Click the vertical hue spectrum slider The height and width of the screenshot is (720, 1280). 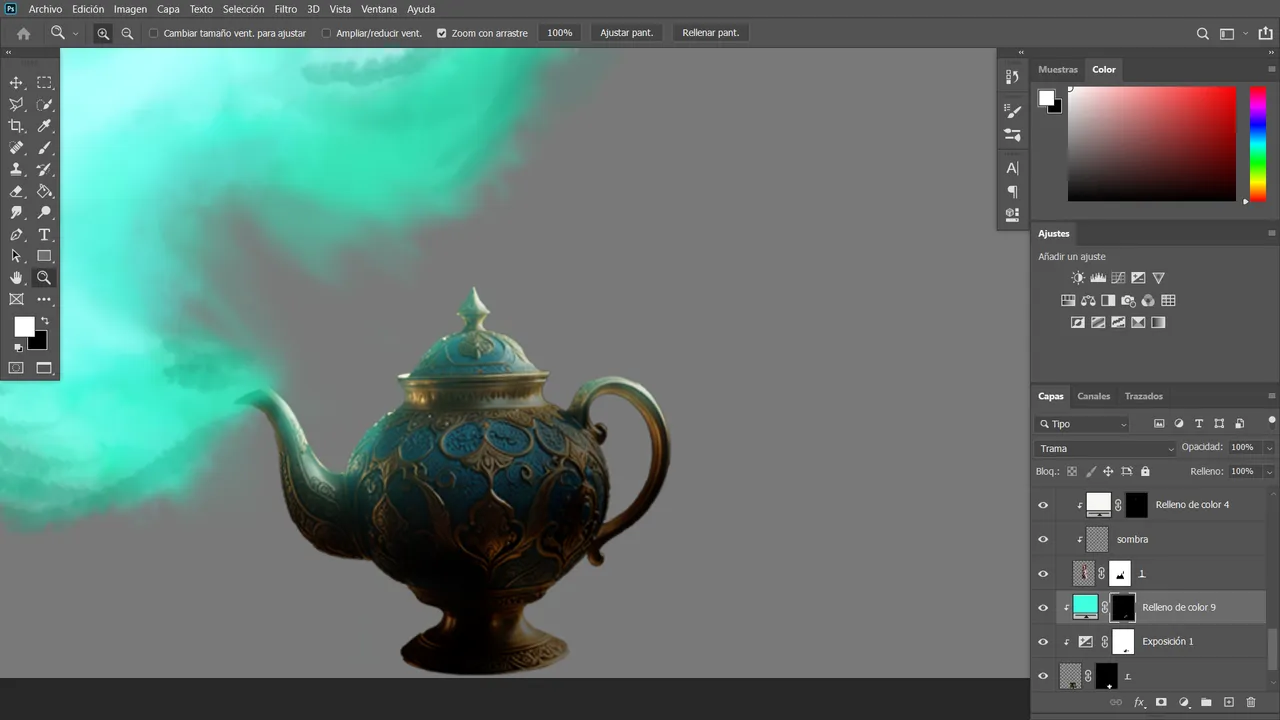tap(1258, 144)
